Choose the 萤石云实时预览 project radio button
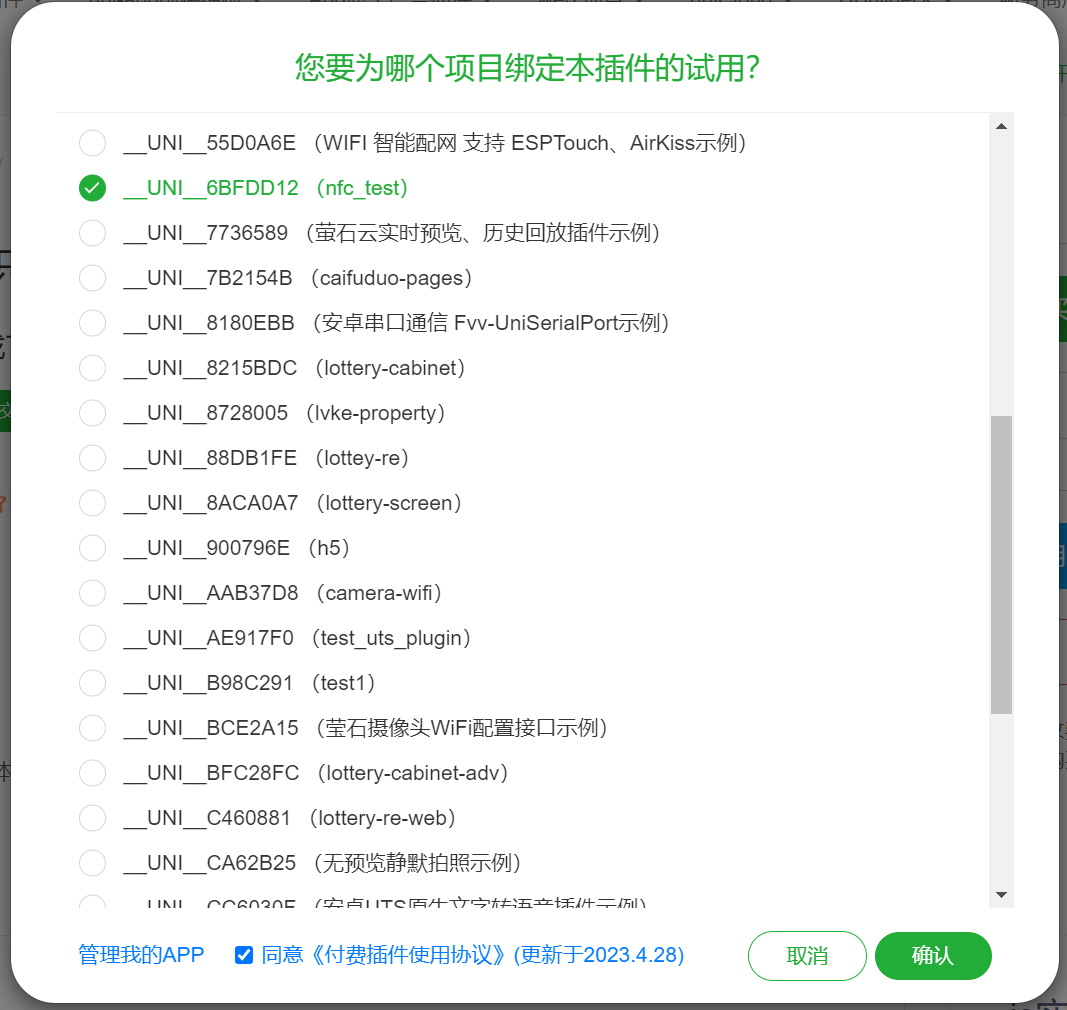Image resolution: width=1067 pixels, height=1010 pixels. tap(92, 233)
